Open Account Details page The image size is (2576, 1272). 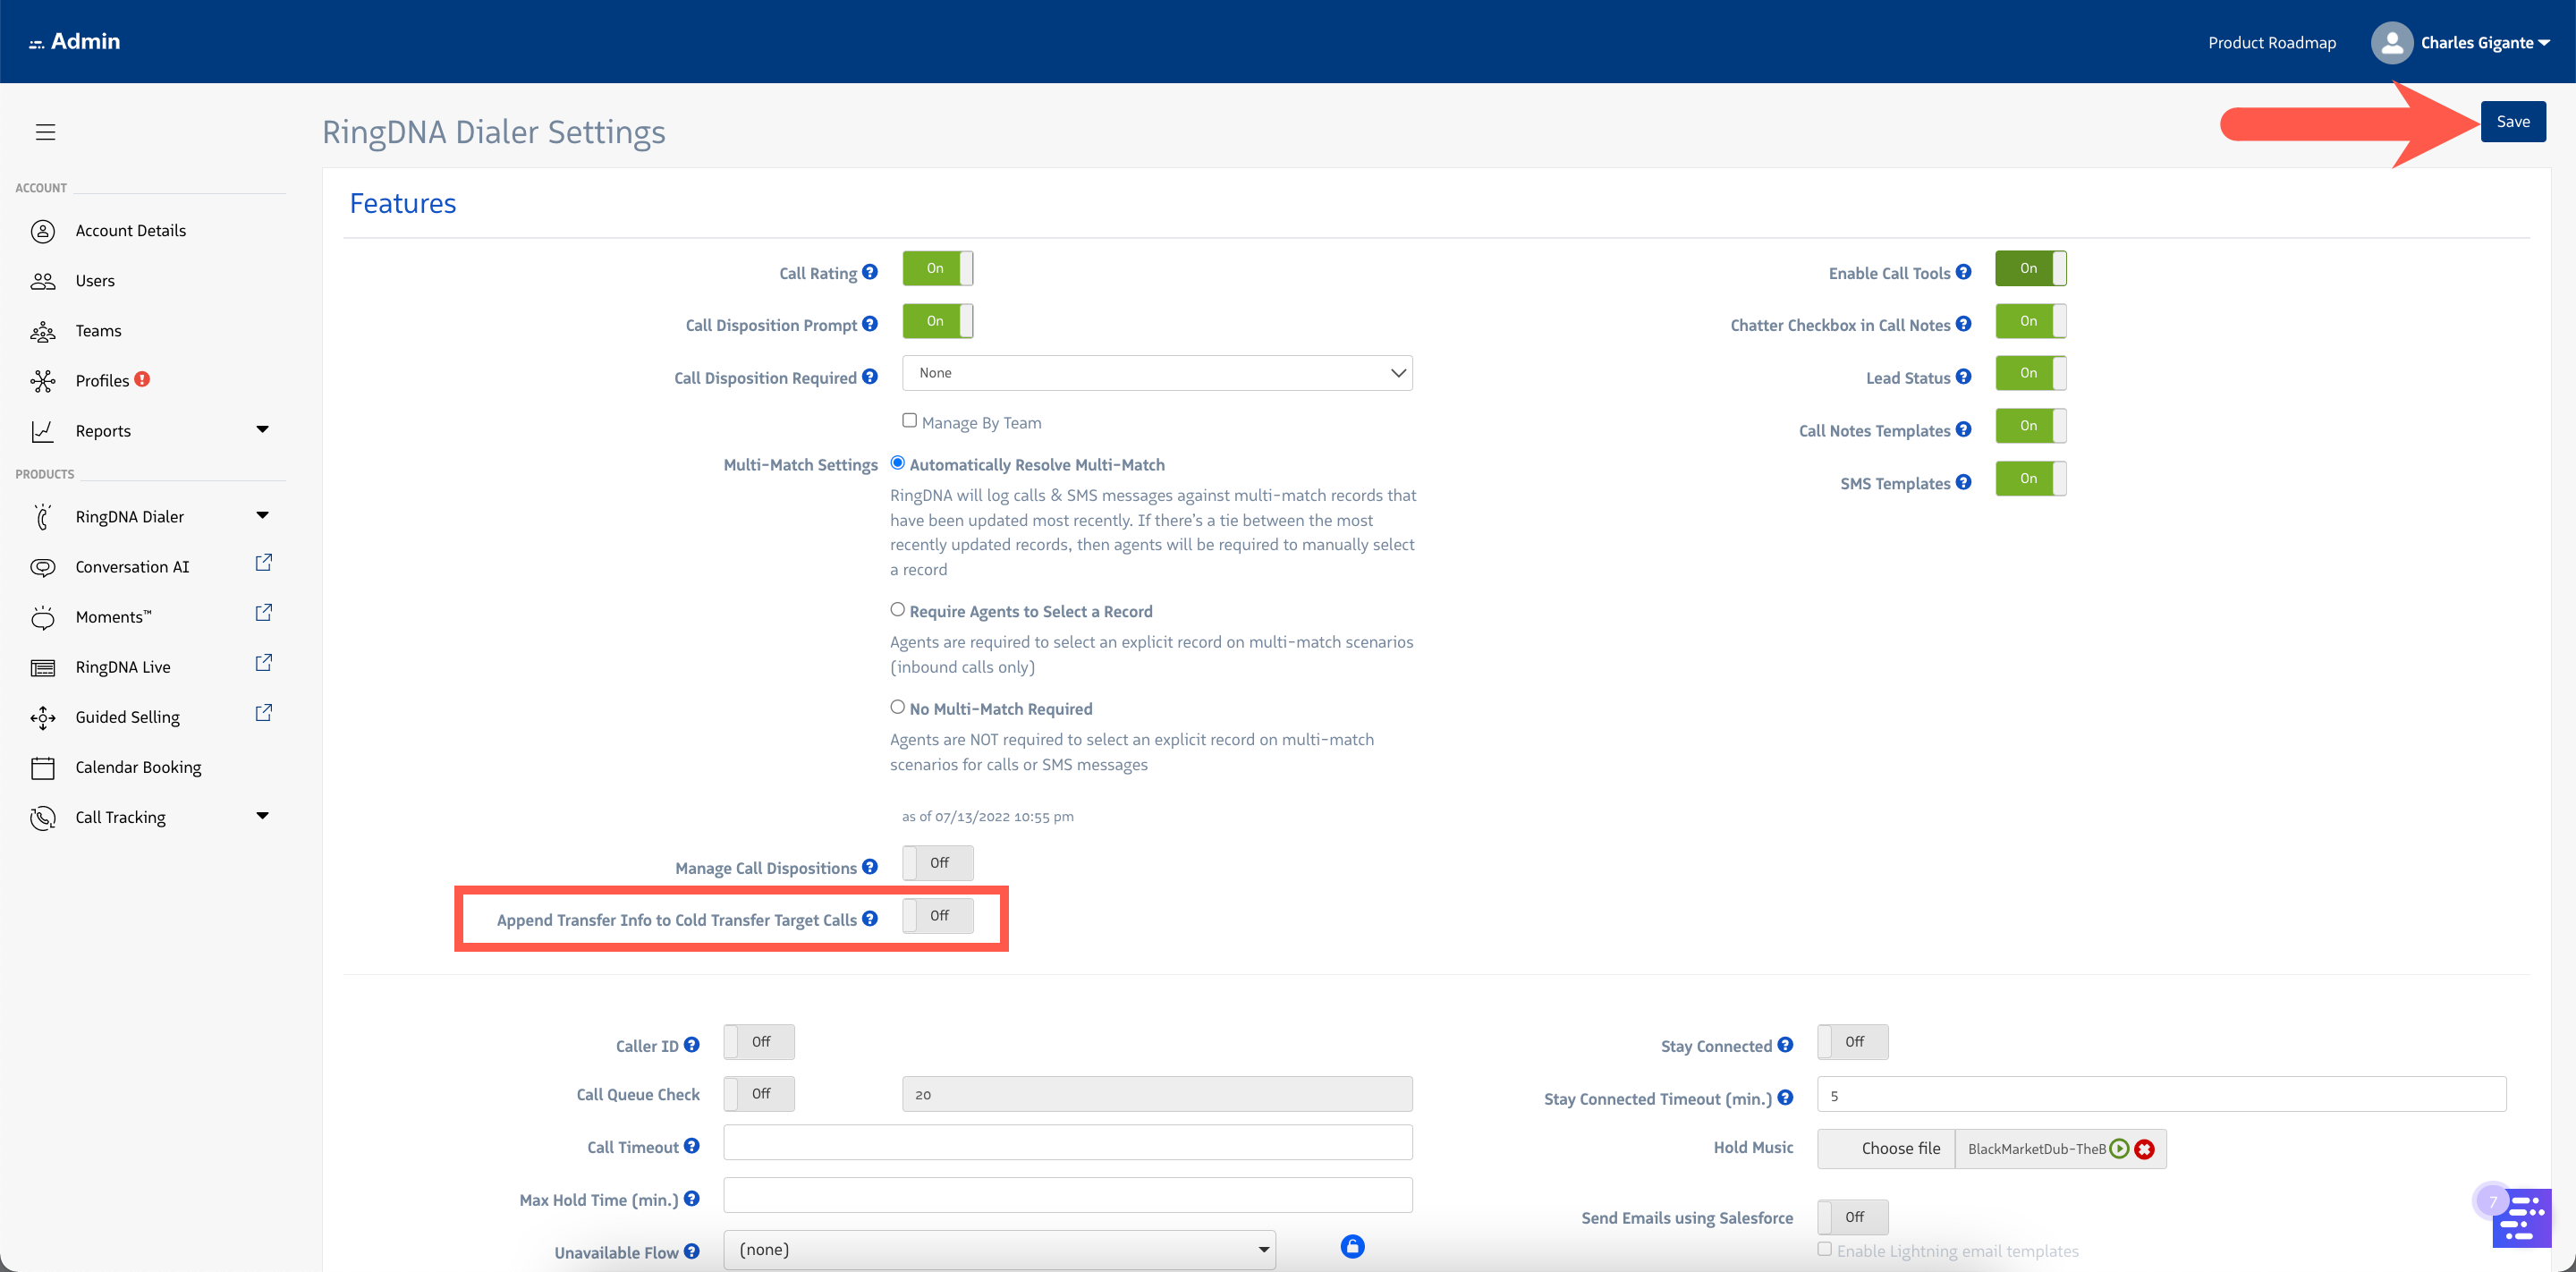coord(131,231)
